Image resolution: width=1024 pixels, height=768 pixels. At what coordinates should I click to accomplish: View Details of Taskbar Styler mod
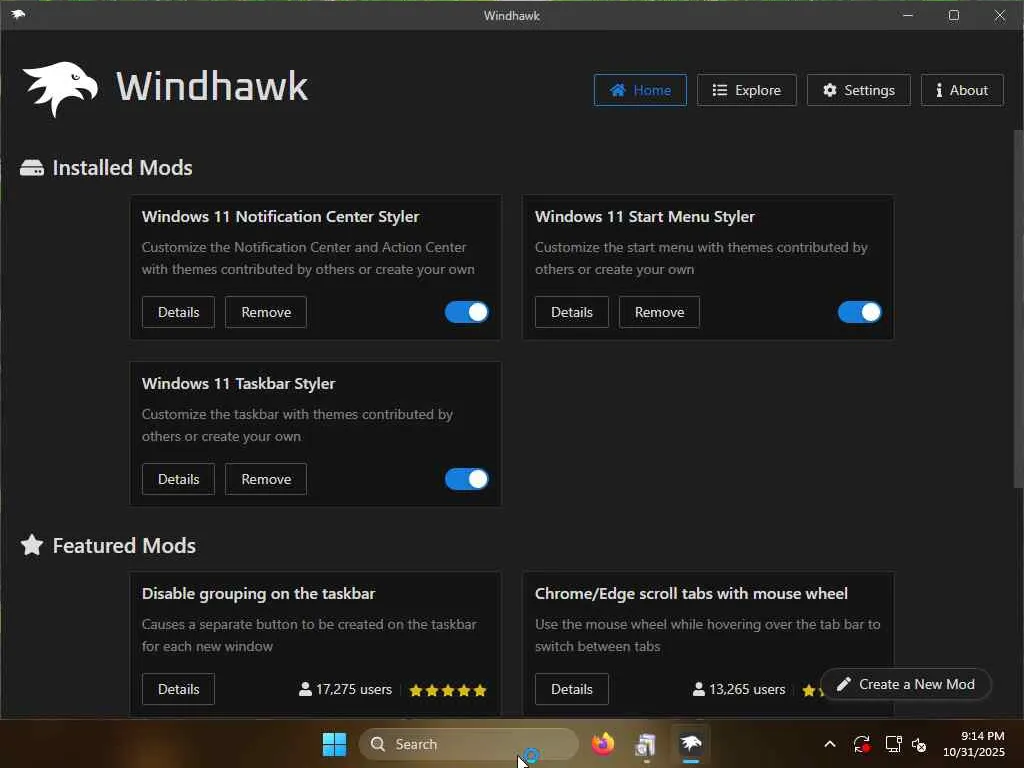click(178, 479)
